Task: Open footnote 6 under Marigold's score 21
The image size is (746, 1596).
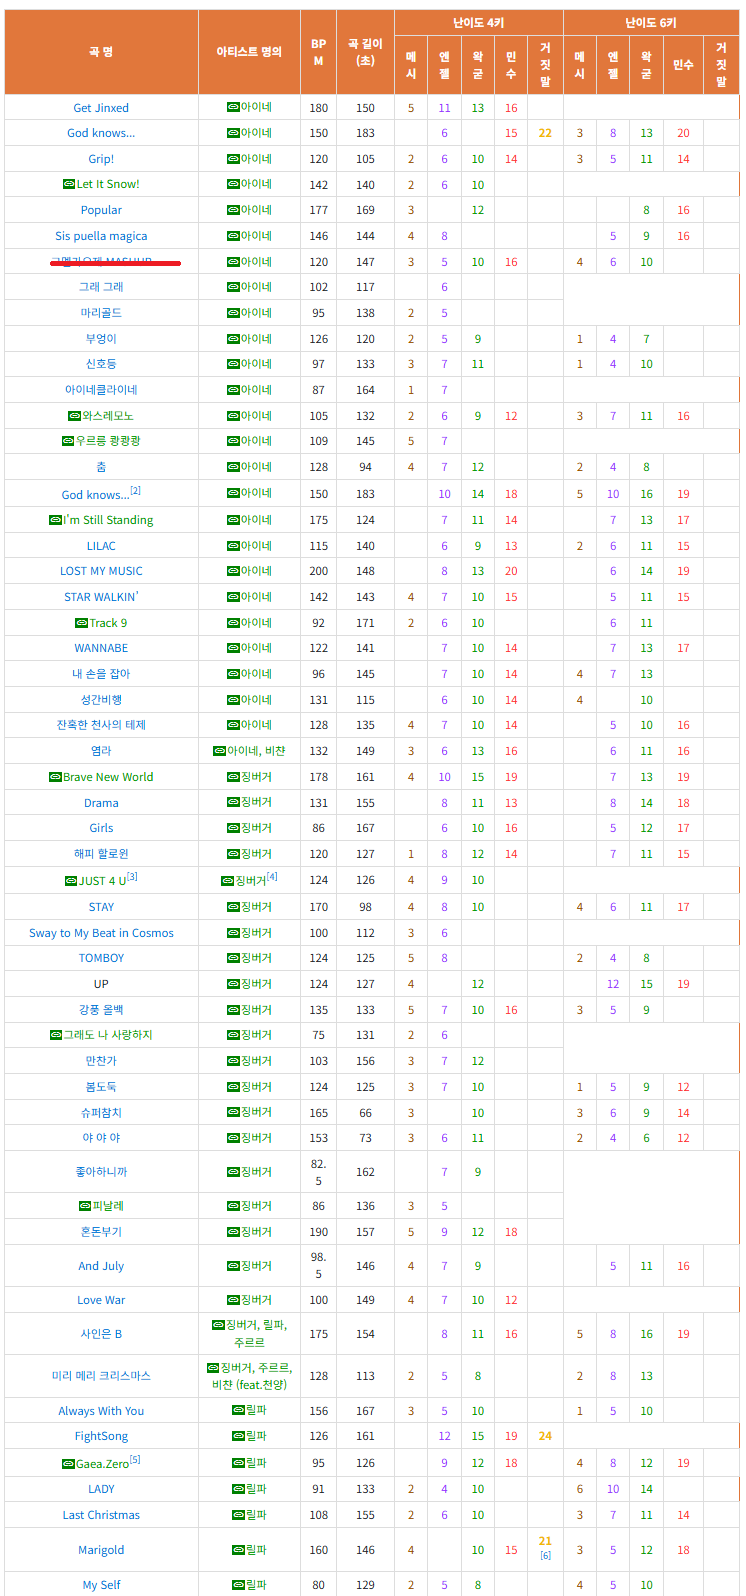Action: 545,1555
